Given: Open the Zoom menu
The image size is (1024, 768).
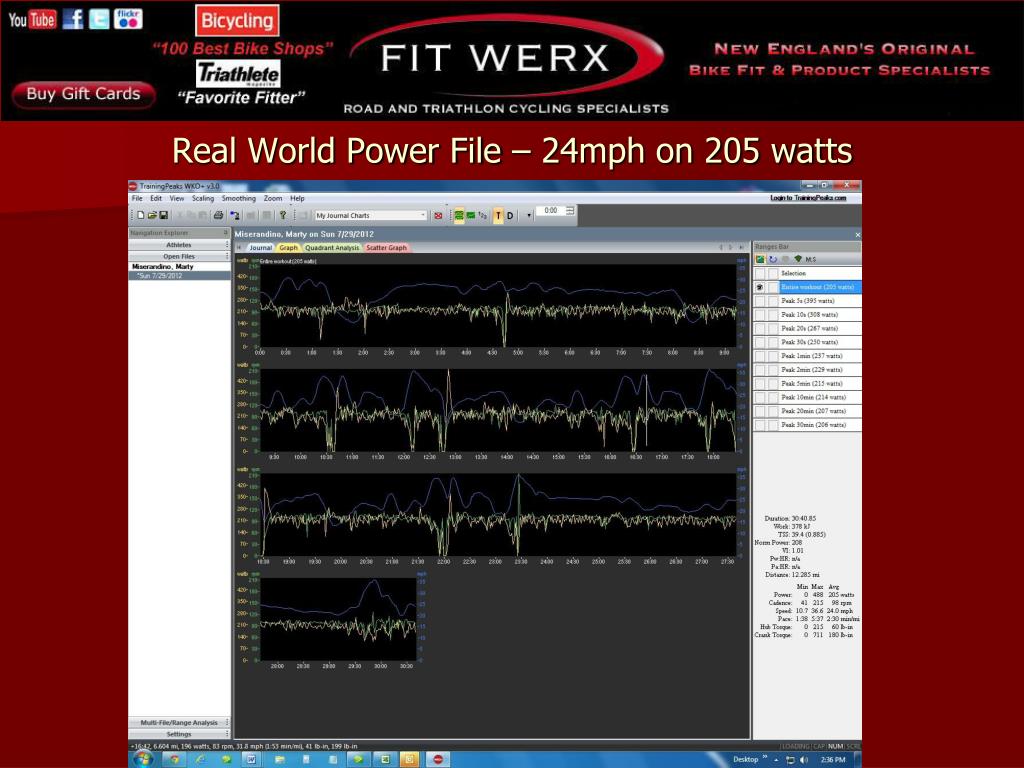Looking at the screenshot, I should click(x=273, y=199).
